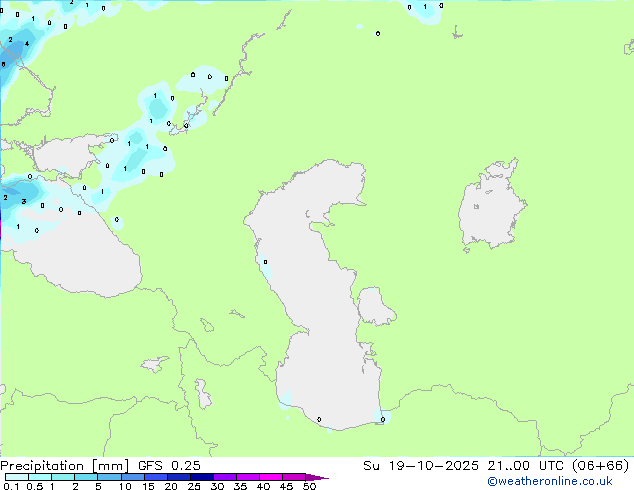Click the purple arrow at legend end
The width and height of the screenshot is (634, 490).
pyautogui.click(x=317, y=477)
